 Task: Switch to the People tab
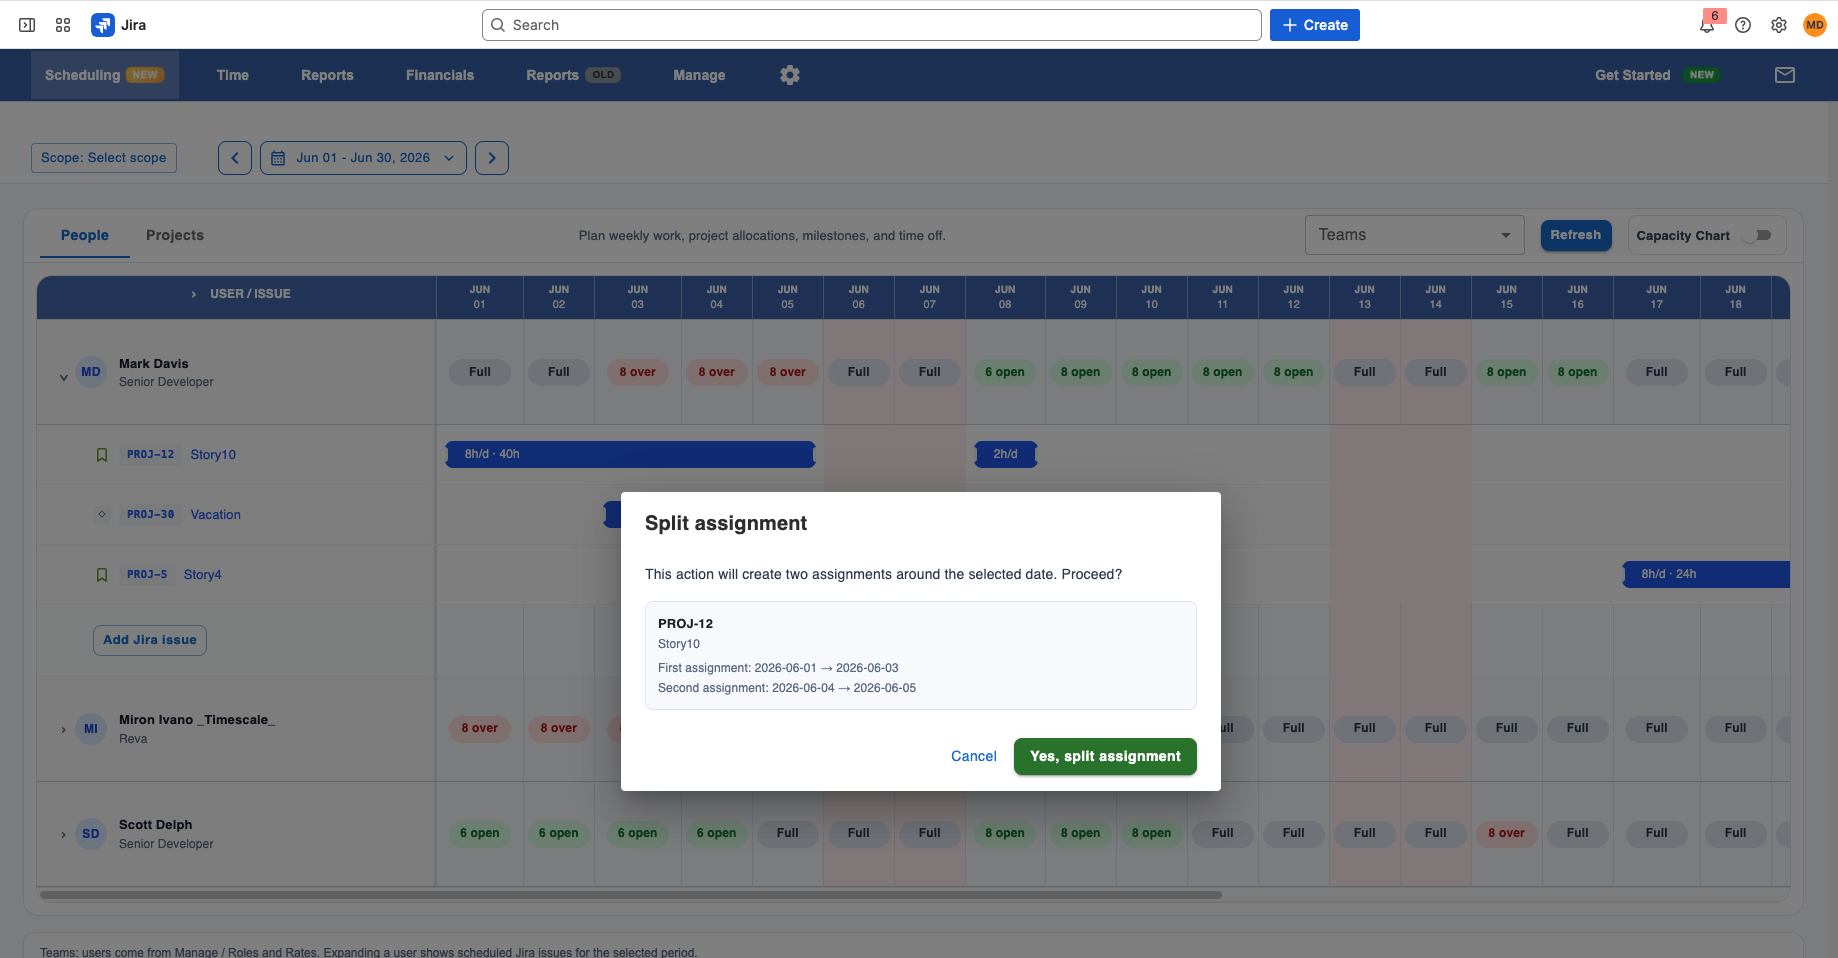tap(85, 235)
